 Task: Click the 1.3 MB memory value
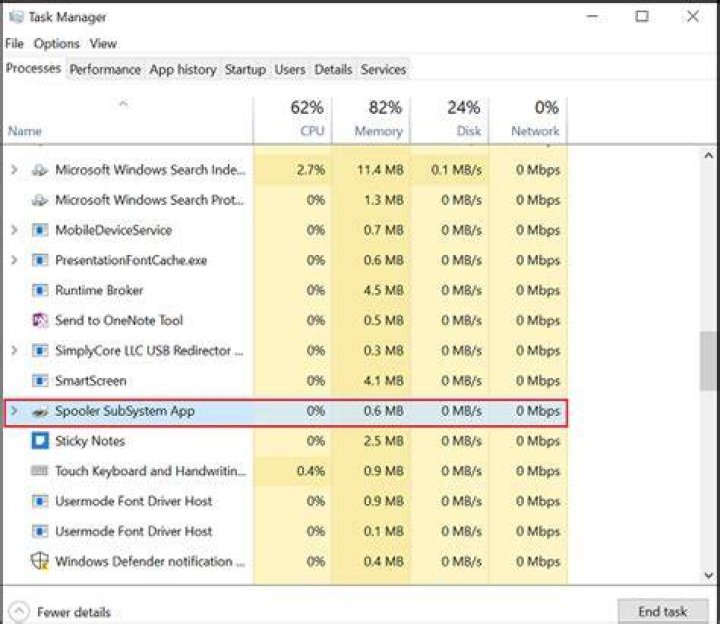pos(384,200)
